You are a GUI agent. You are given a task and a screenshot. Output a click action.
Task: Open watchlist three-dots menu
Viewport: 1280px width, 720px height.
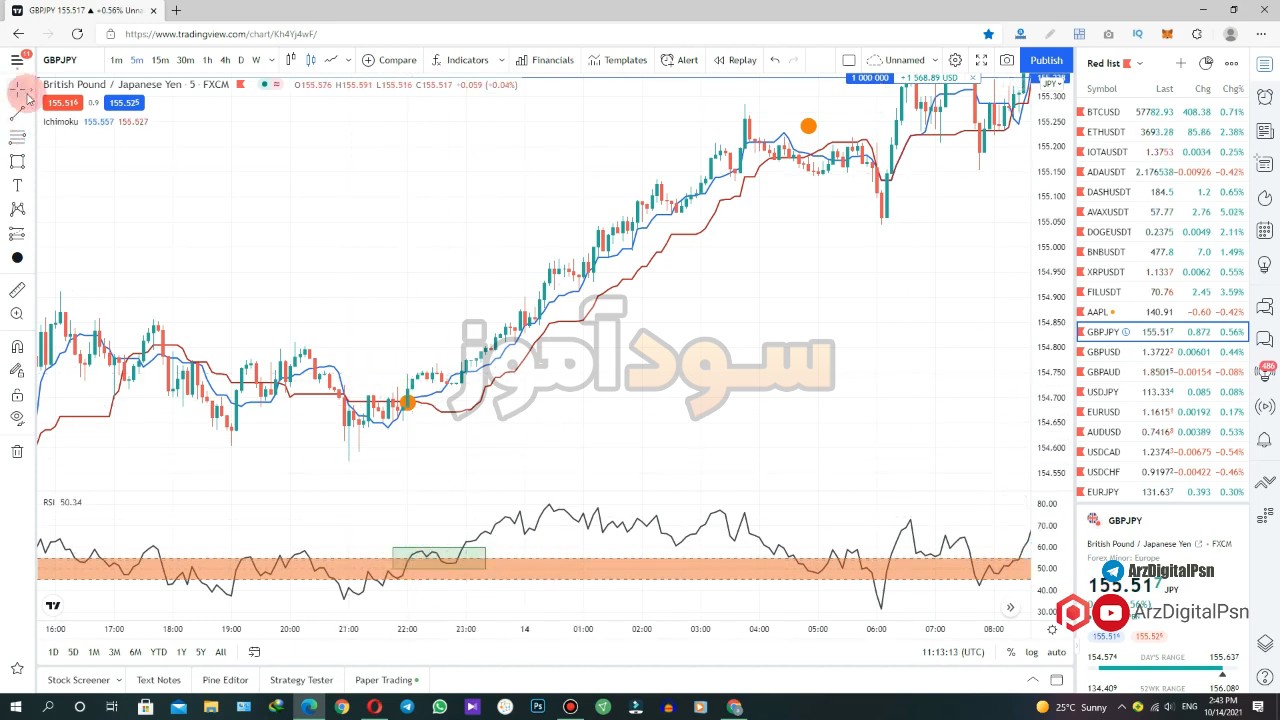tap(1231, 63)
